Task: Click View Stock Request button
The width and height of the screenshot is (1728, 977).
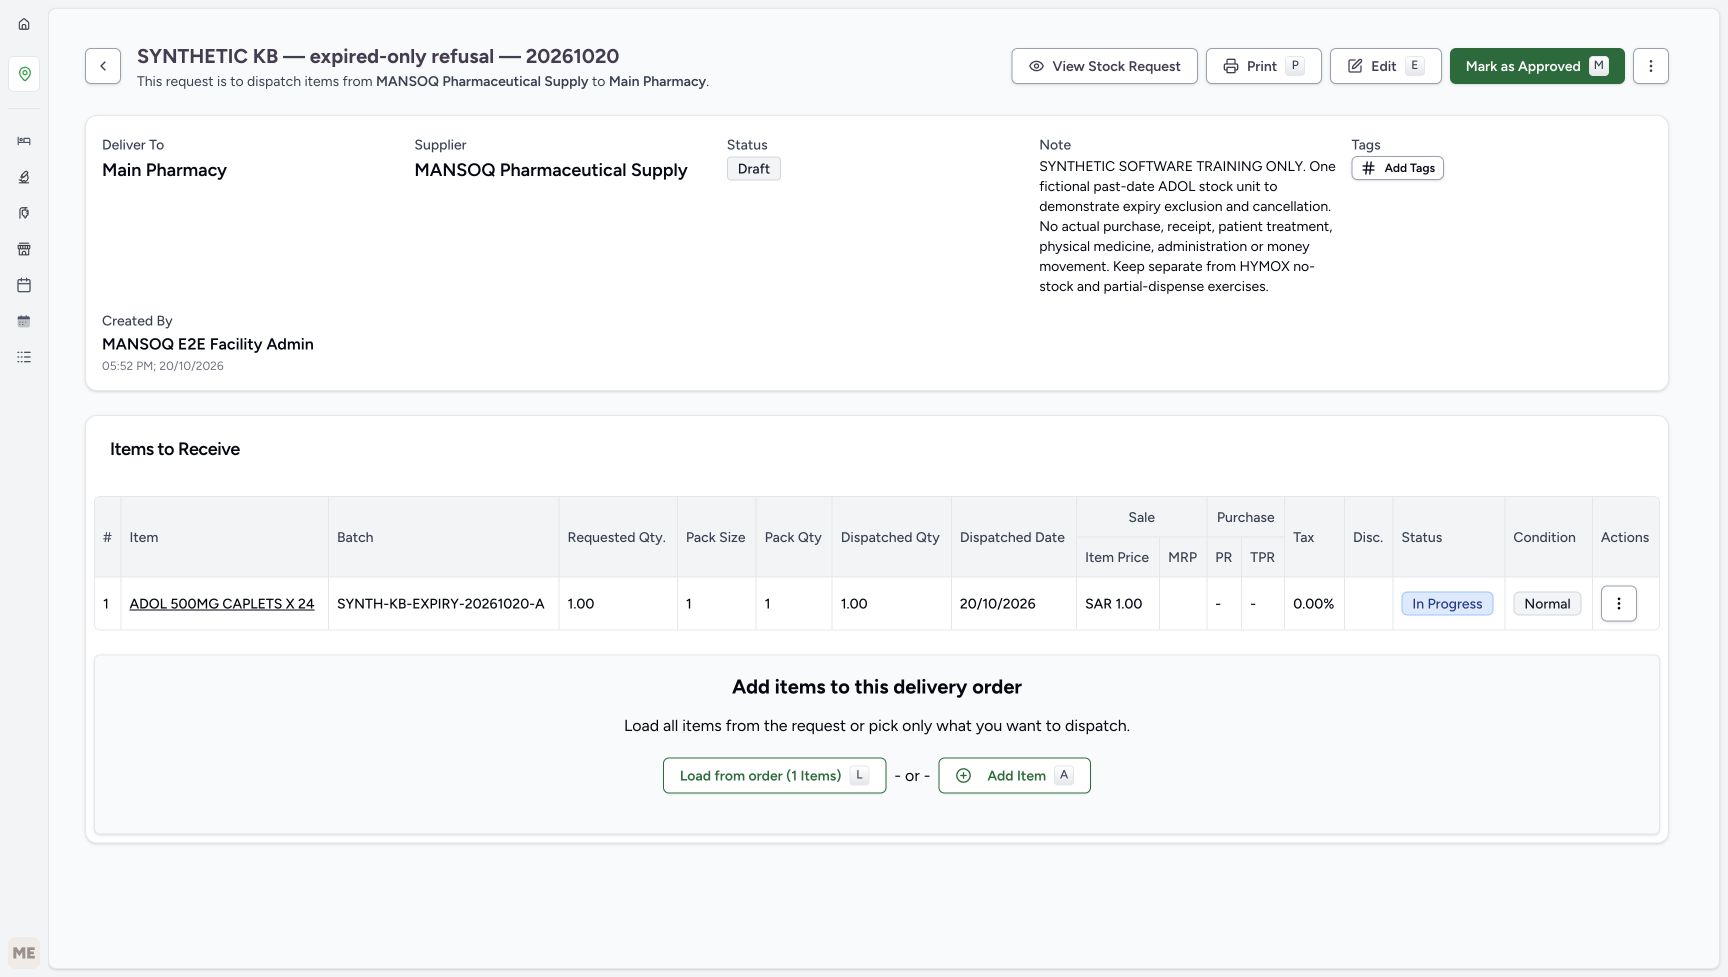Action: tap(1104, 66)
